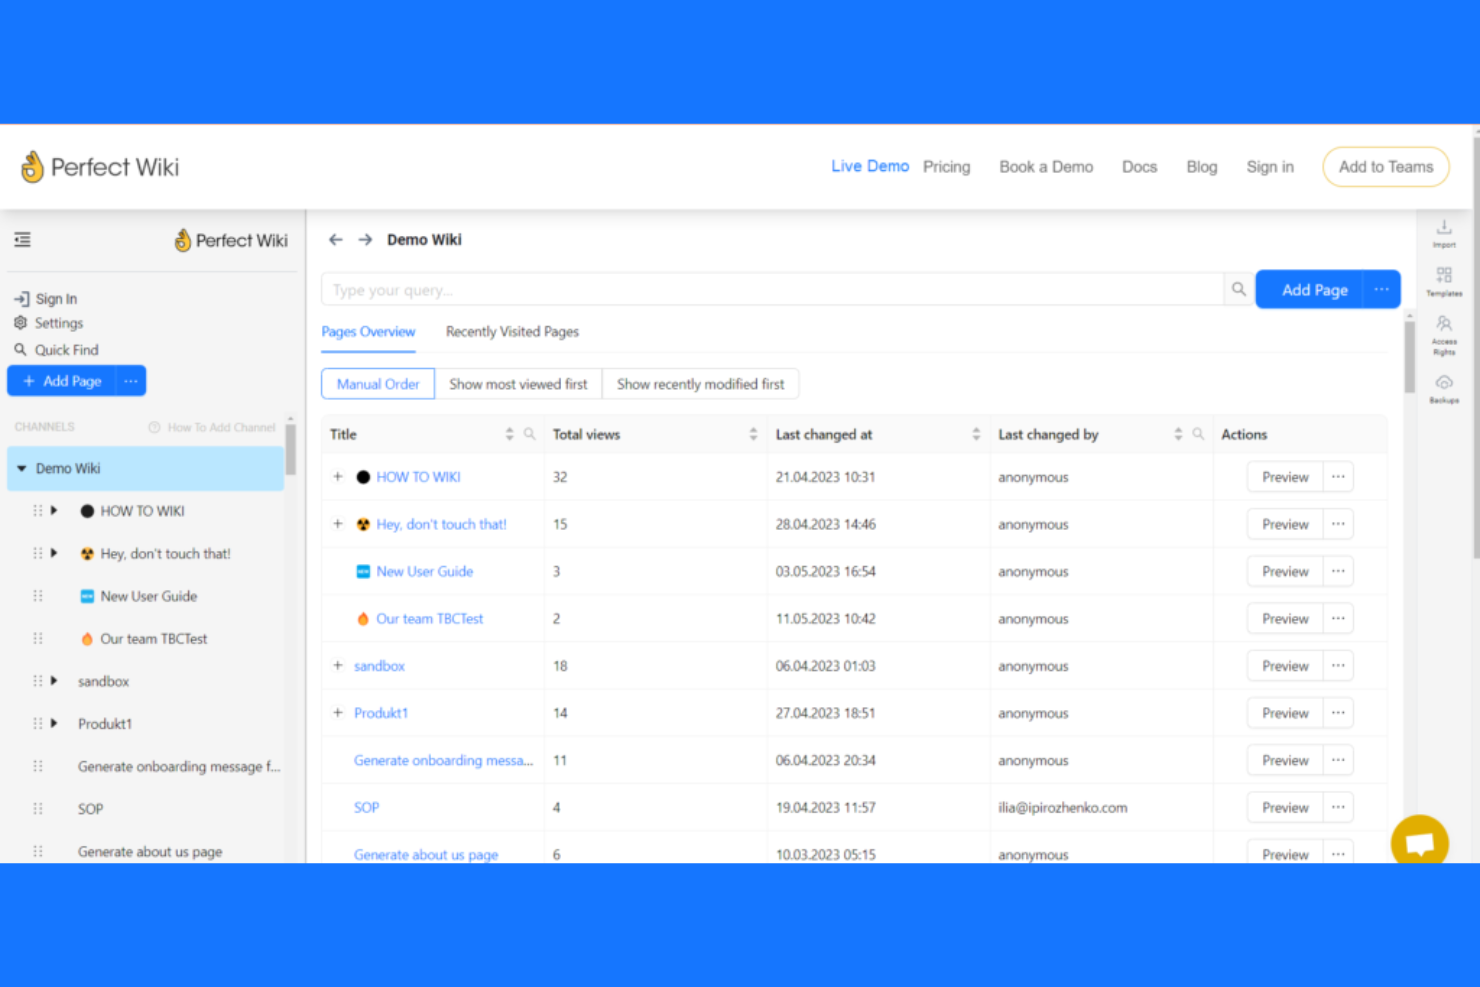
Task: Expand "Hey, don't touch that!" in the sidebar tree
Action: click(x=54, y=553)
